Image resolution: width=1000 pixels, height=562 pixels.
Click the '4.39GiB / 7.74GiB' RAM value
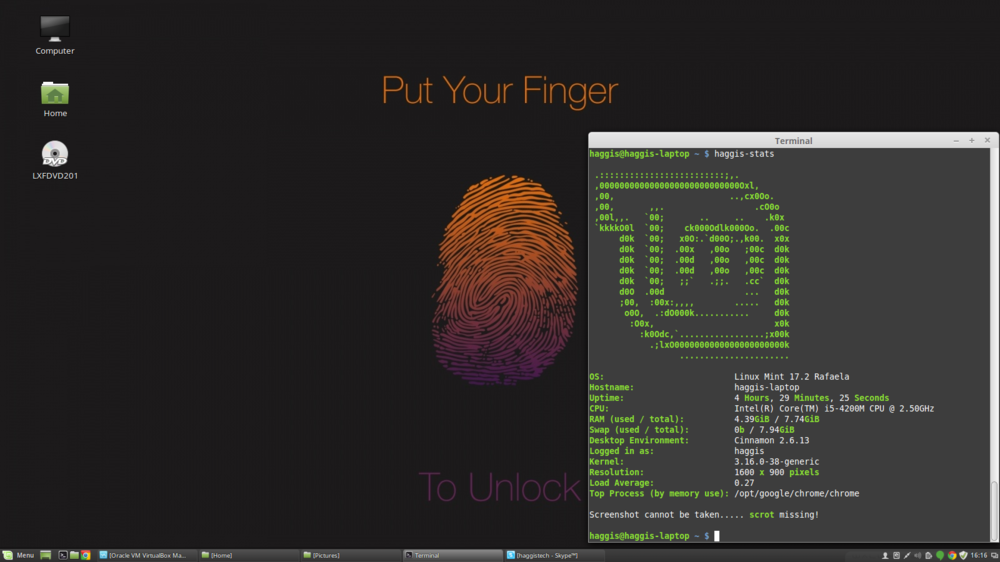tap(777, 419)
